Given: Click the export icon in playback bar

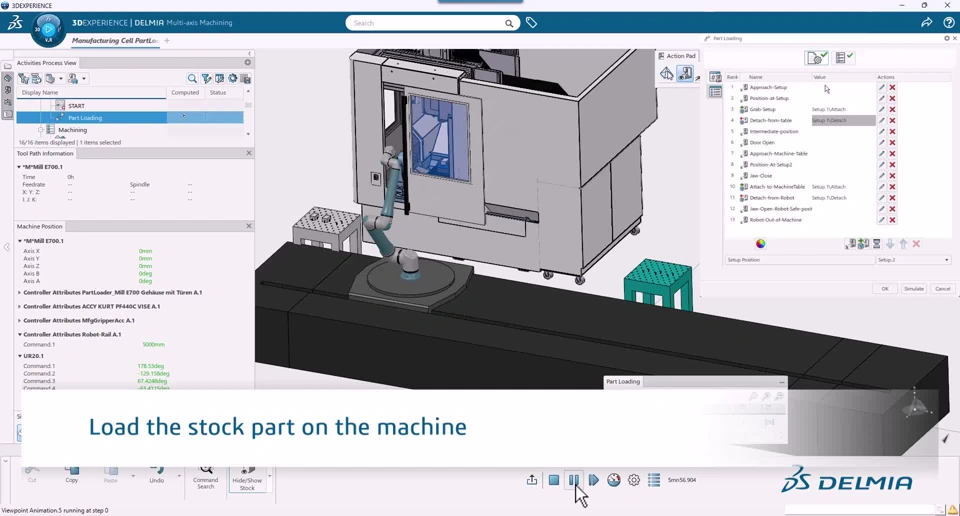Looking at the screenshot, I should pyautogui.click(x=531, y=480).
